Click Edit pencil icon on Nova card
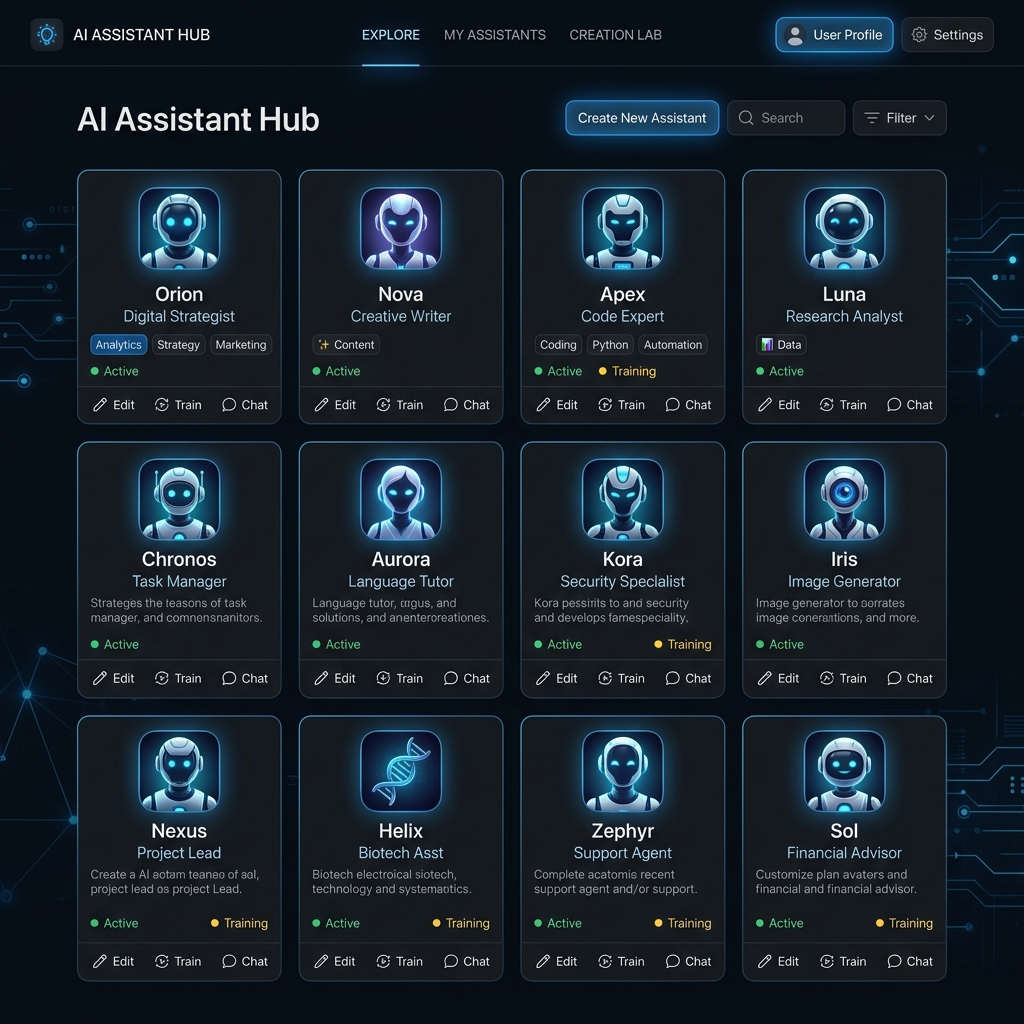Screen dimensions: 1024x1024 coord(322,405)
